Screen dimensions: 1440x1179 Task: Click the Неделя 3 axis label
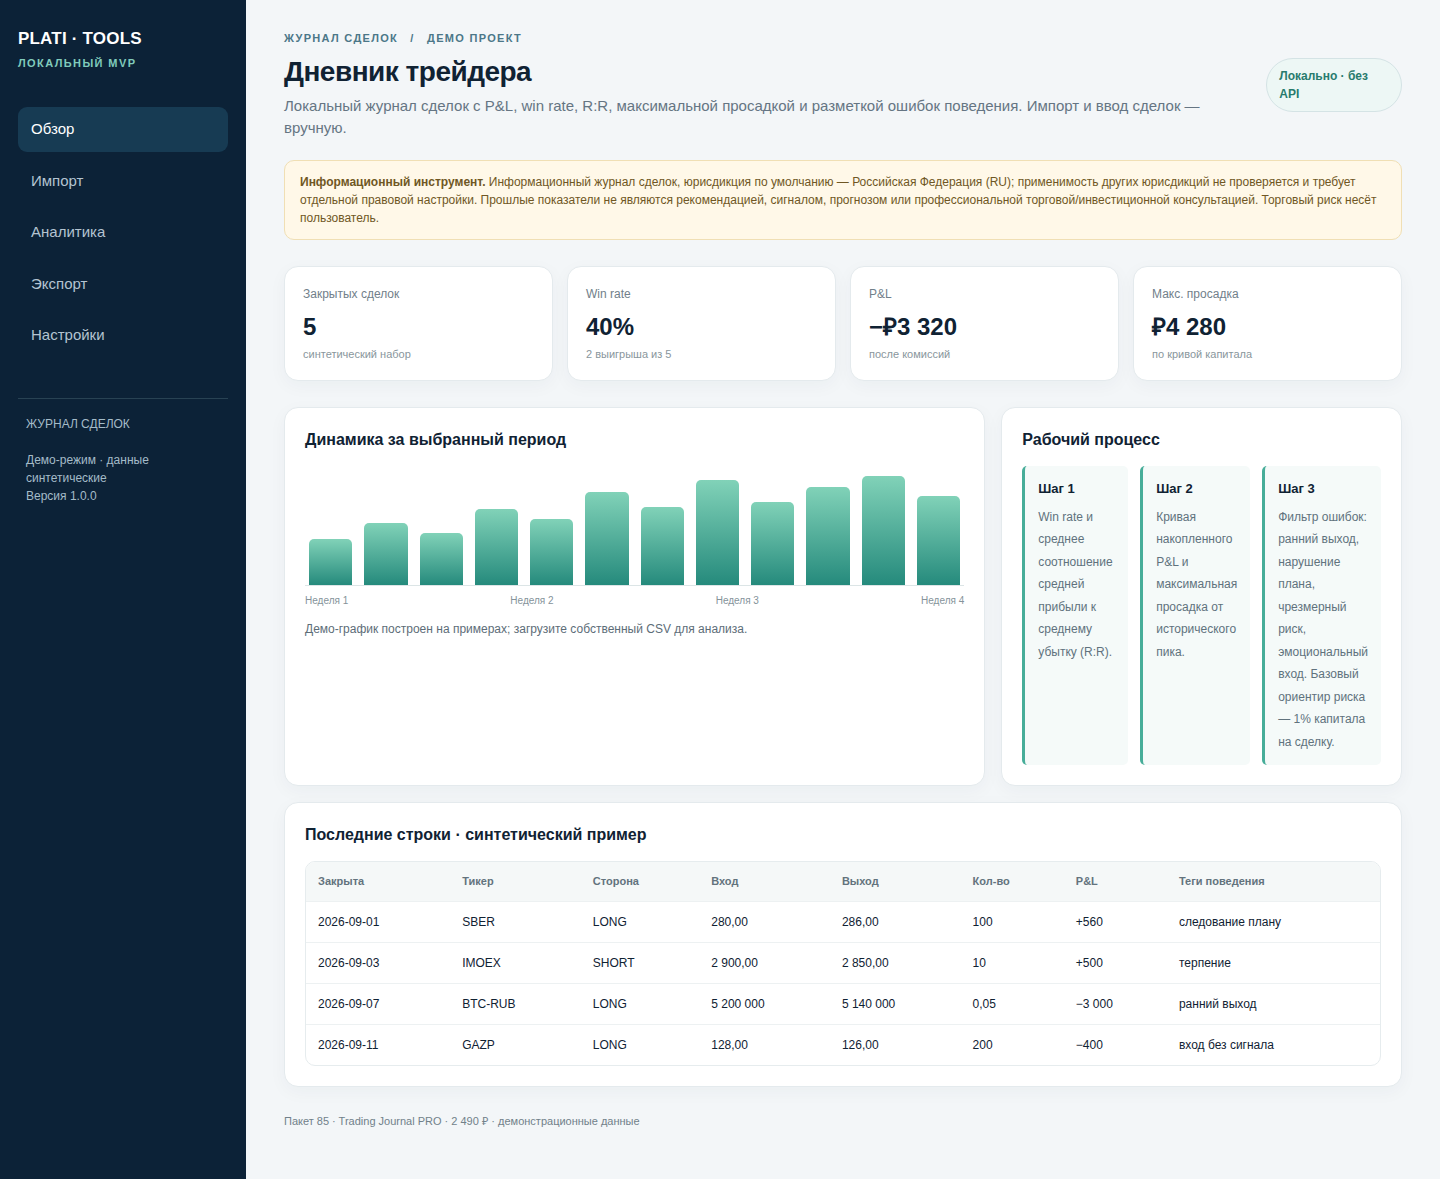pos(737,600)
